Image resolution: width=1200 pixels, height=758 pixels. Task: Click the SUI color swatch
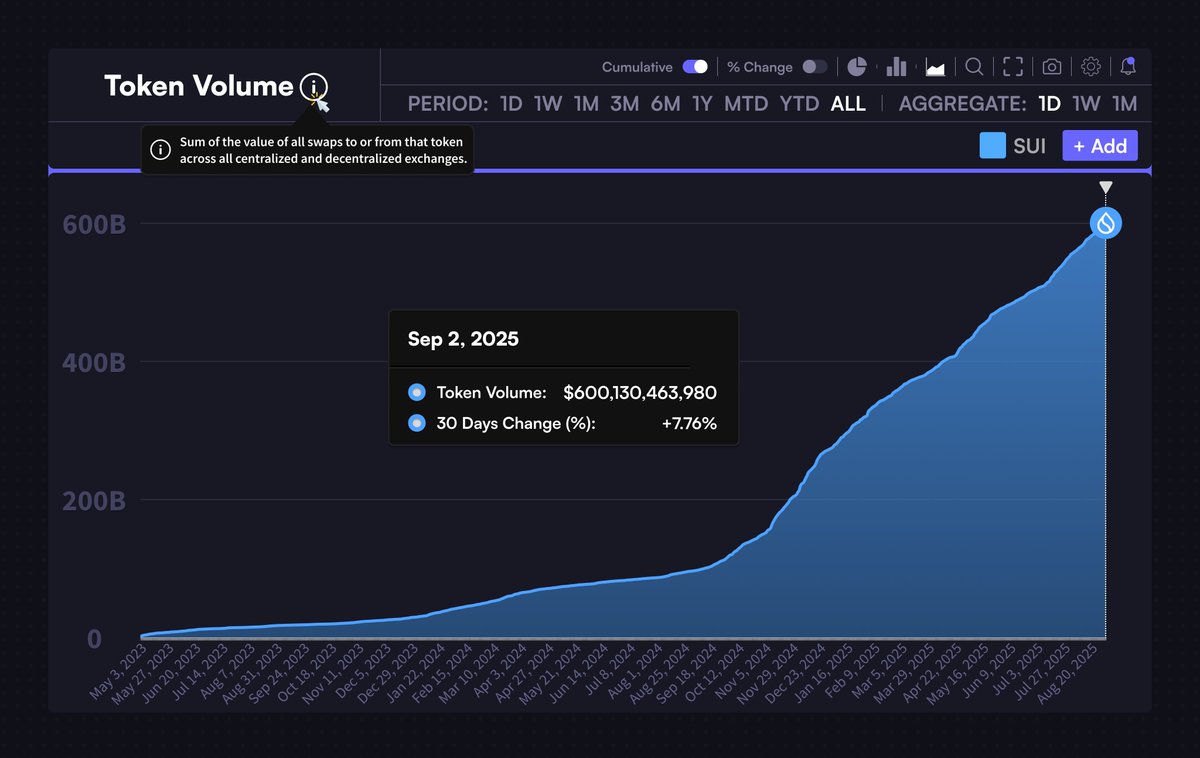point(991,146)
